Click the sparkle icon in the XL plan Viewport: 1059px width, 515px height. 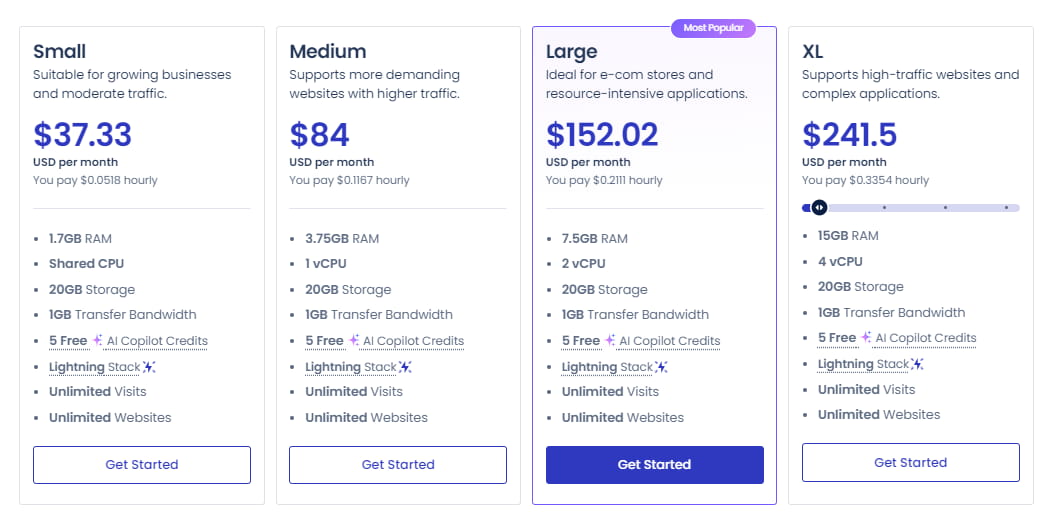[x=866, y=338]
